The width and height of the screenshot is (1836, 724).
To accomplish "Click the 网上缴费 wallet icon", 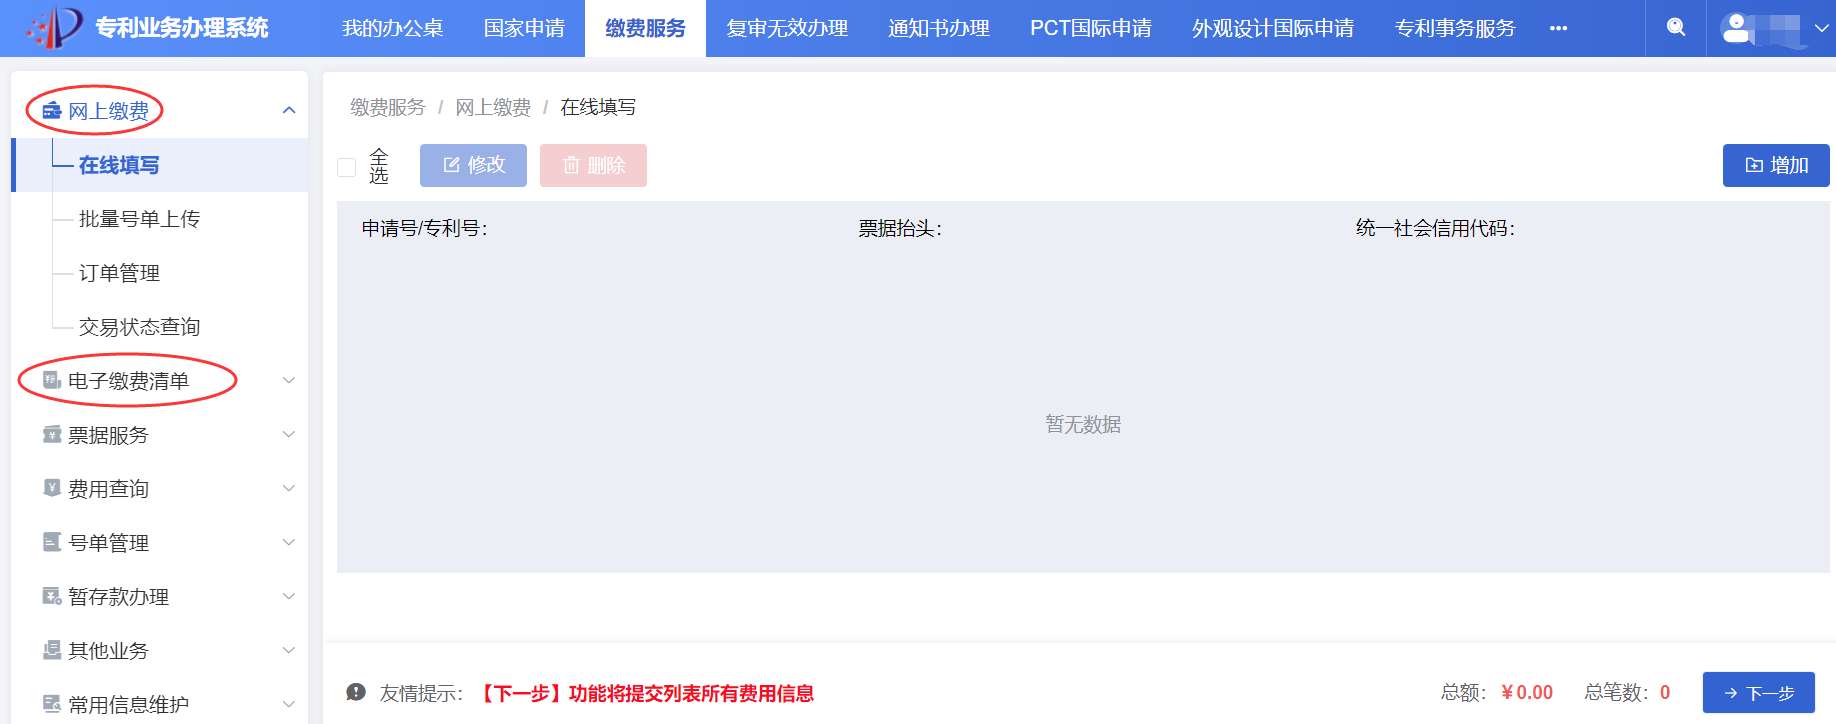I will 52,110.
